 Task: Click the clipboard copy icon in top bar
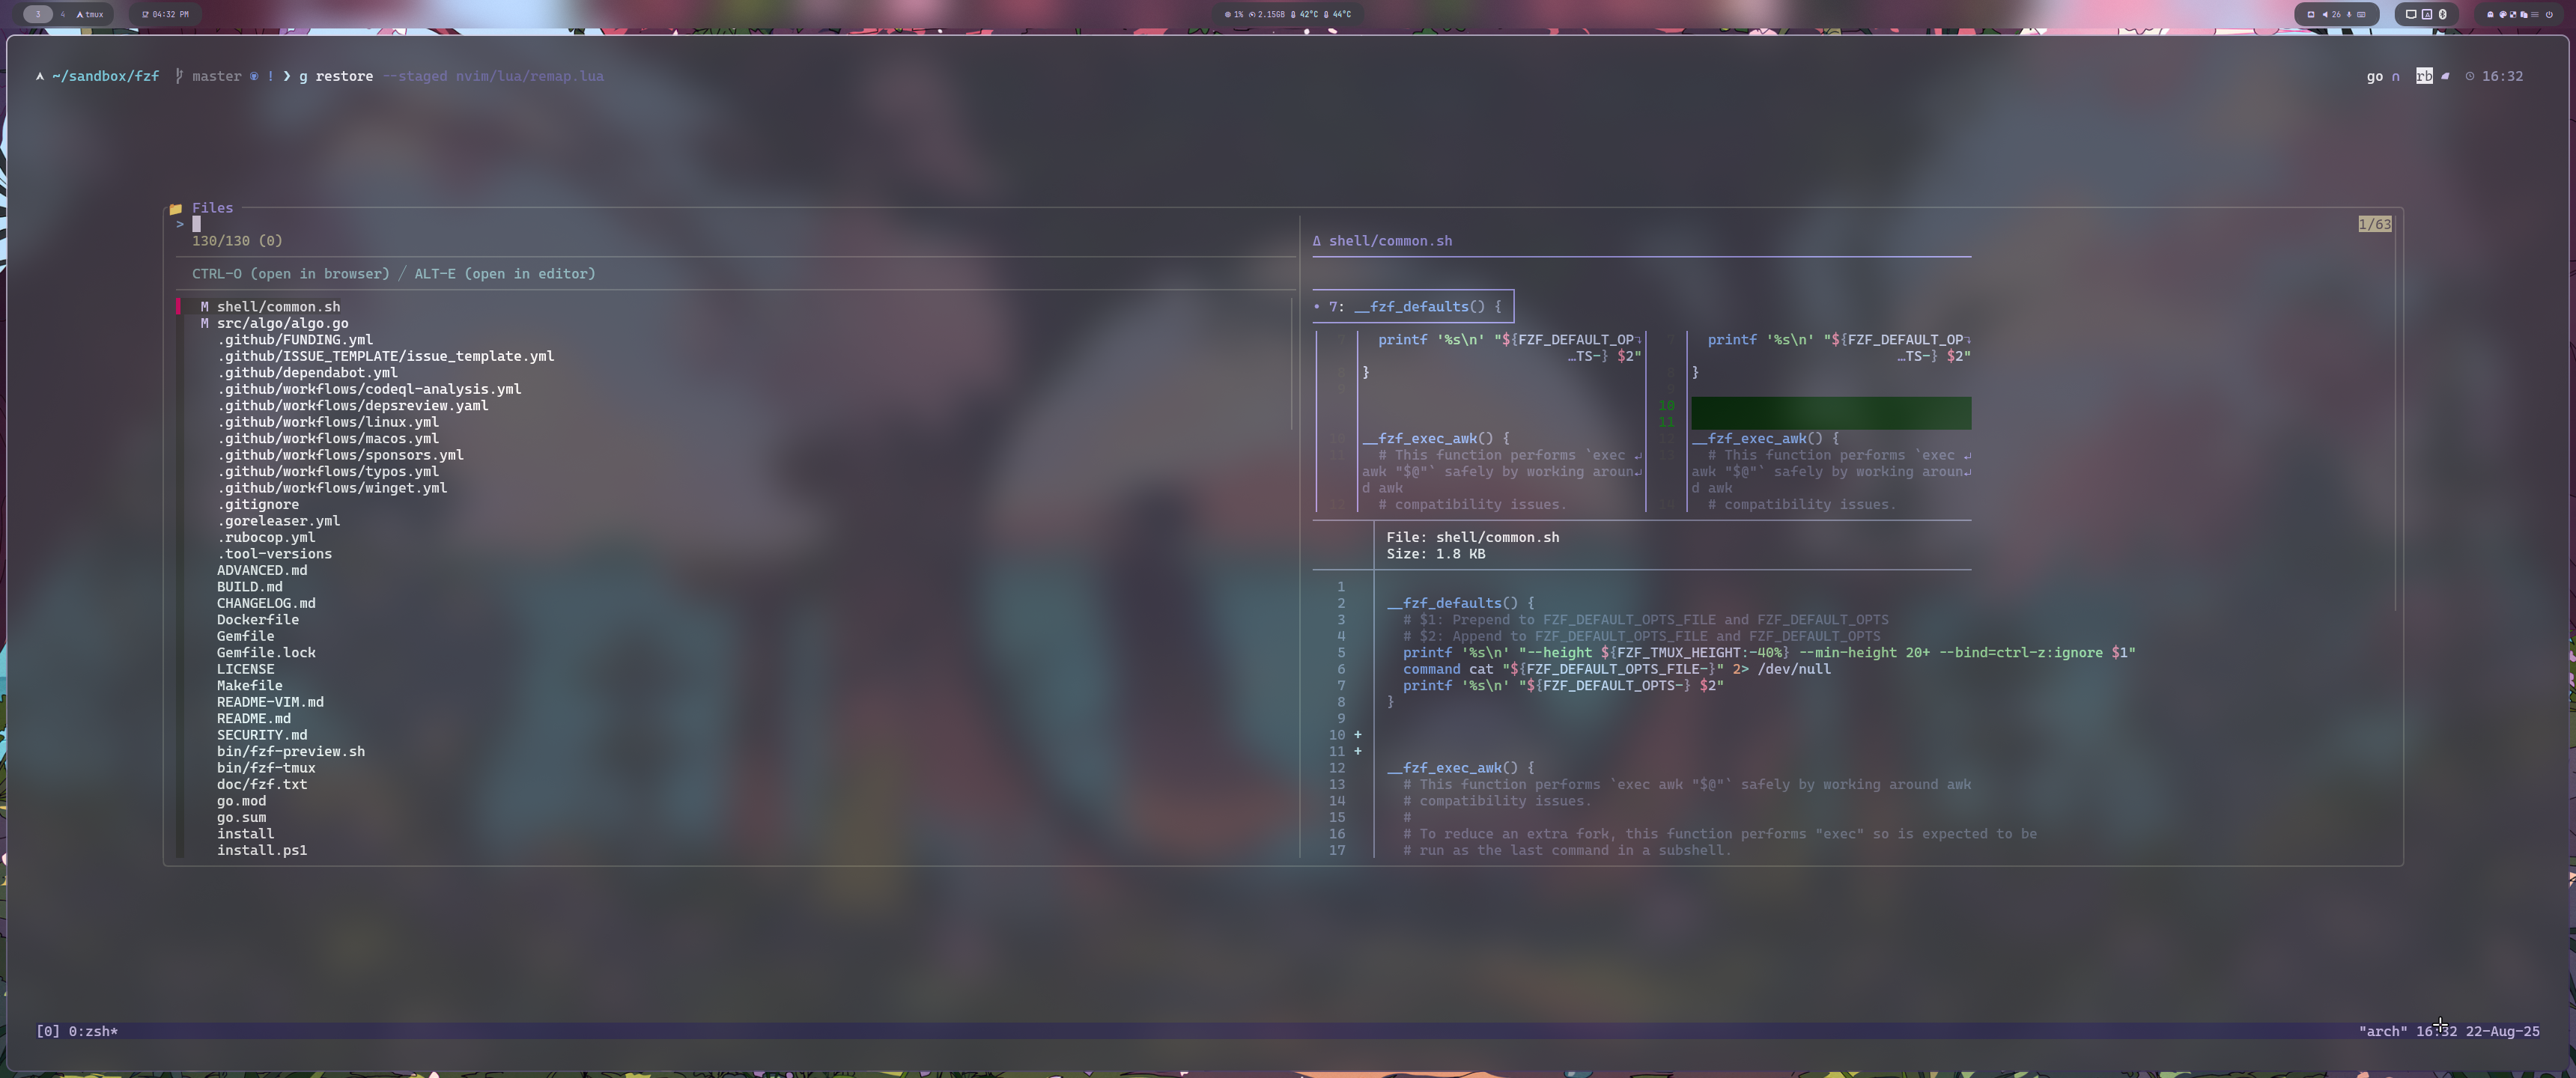click(2524, 14)
